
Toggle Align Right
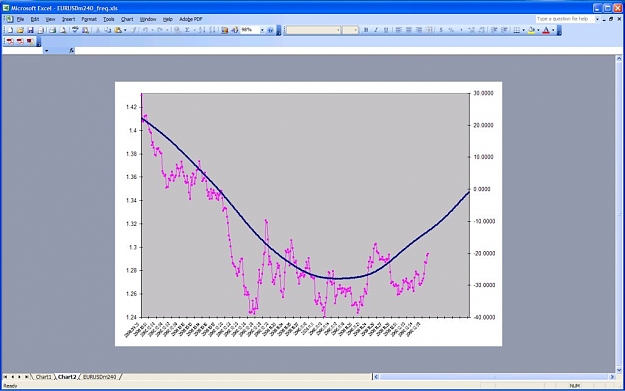click(419, 30)
